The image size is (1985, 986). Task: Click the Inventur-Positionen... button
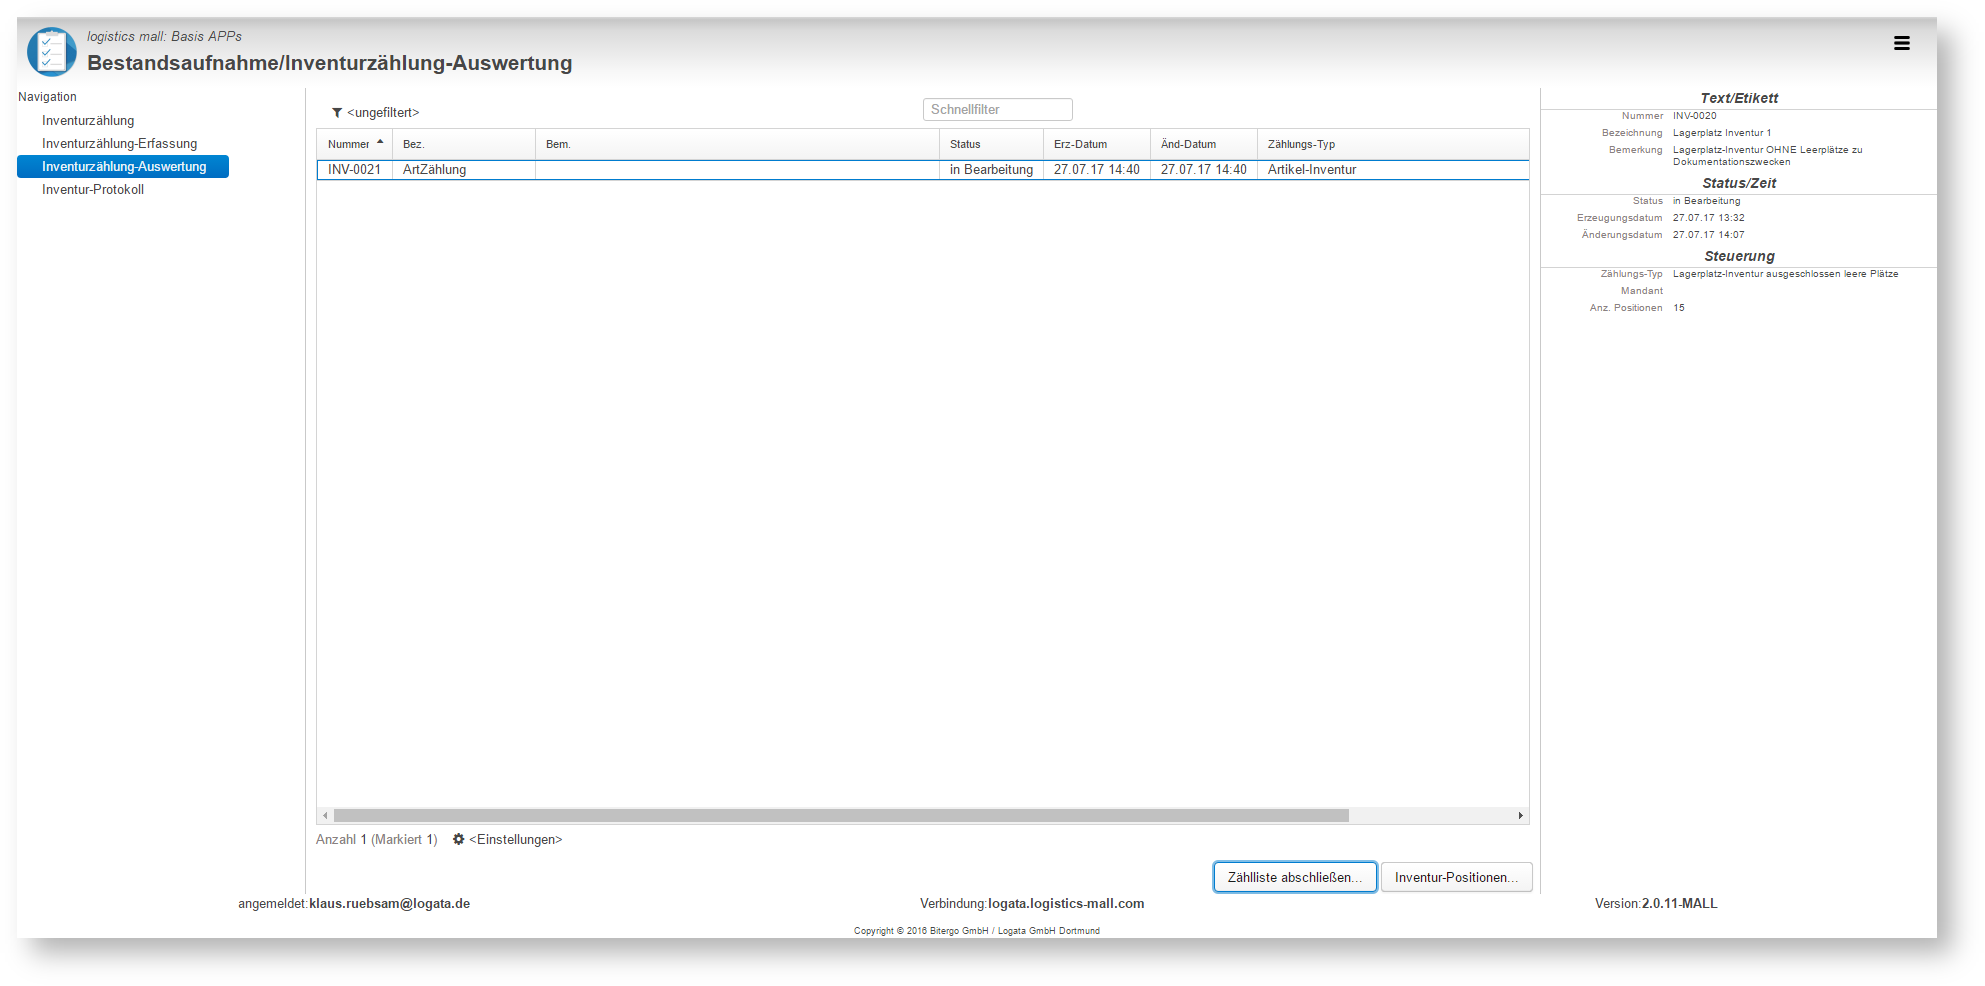[1456, 877]
